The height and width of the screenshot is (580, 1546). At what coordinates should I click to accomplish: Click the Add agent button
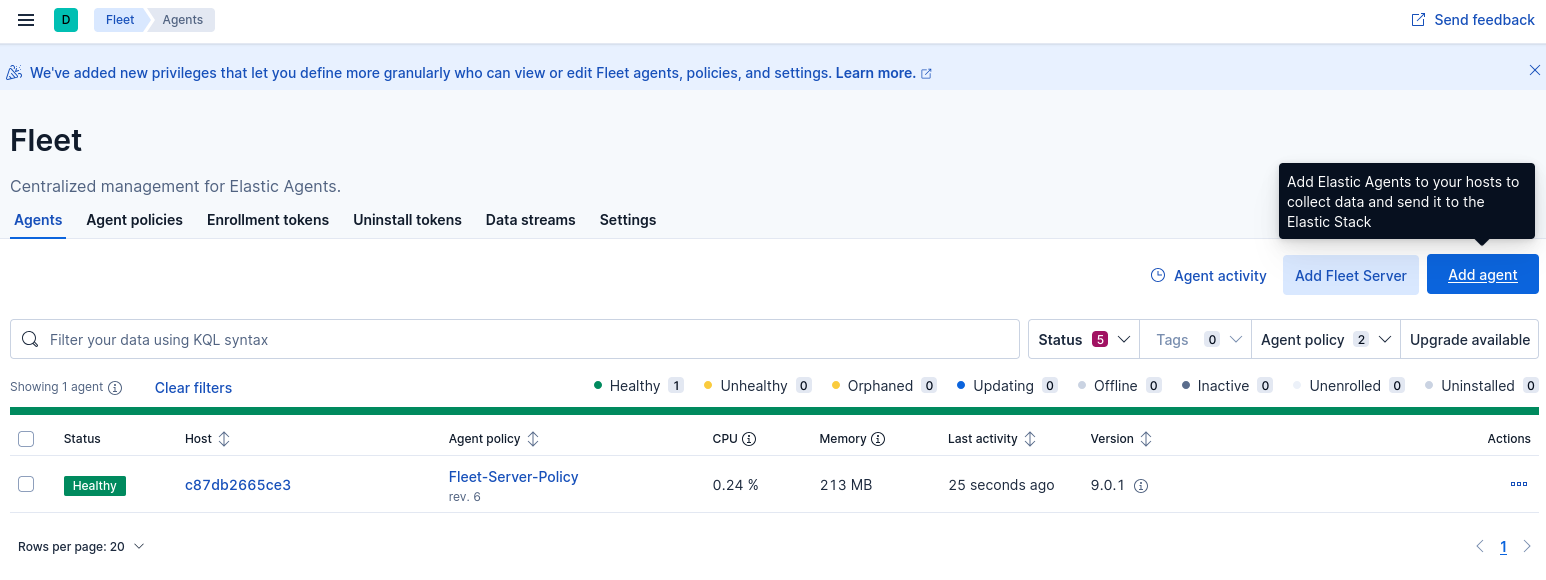click(x=1482, y=275)
